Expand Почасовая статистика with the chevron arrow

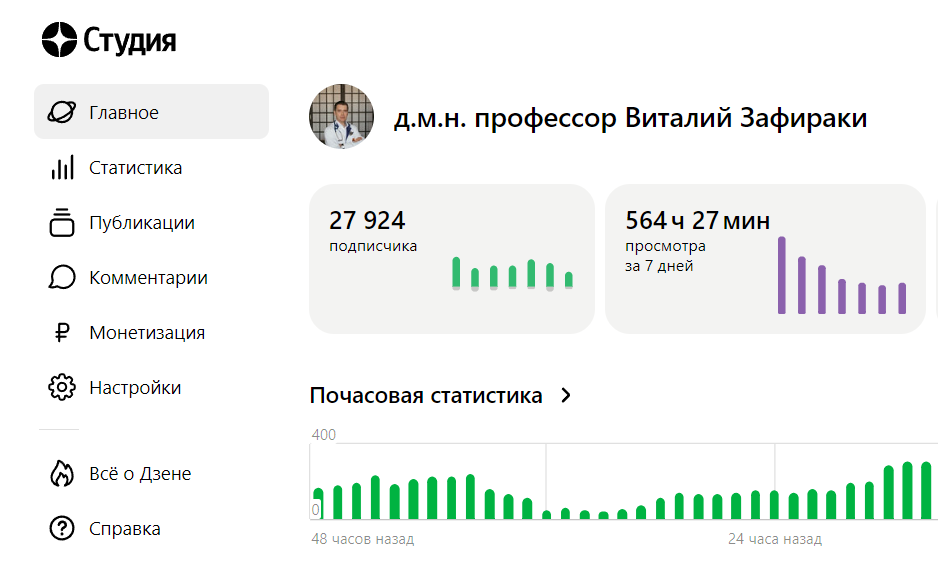pos(566,395)
